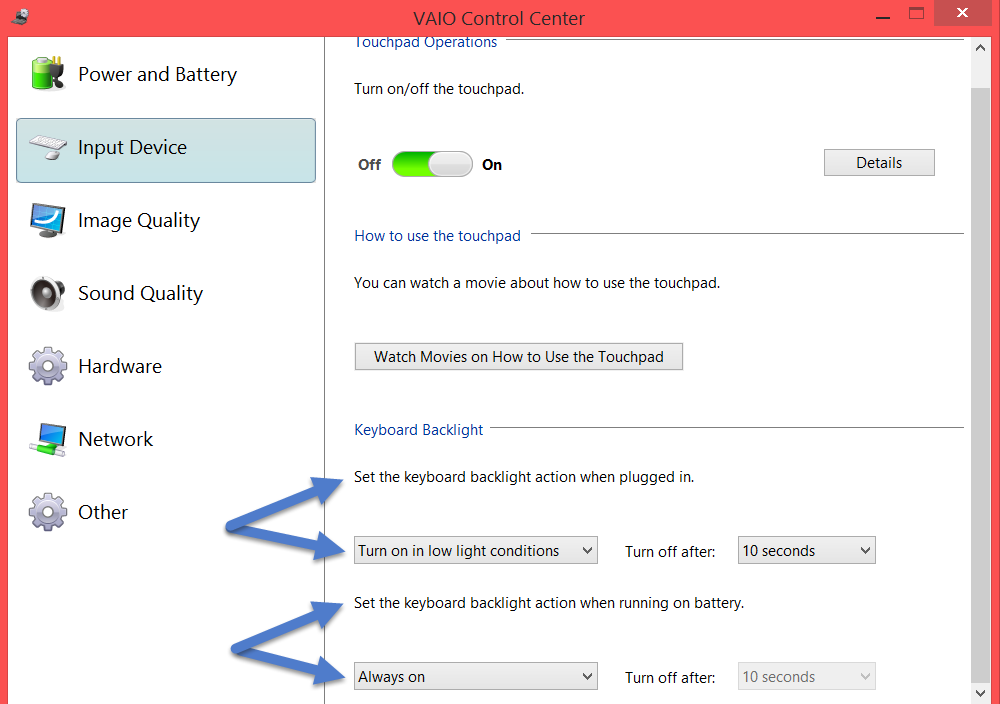Maximize the VAIO Control Center window
Screen dimensions: 1000x704
click(916, 14)
